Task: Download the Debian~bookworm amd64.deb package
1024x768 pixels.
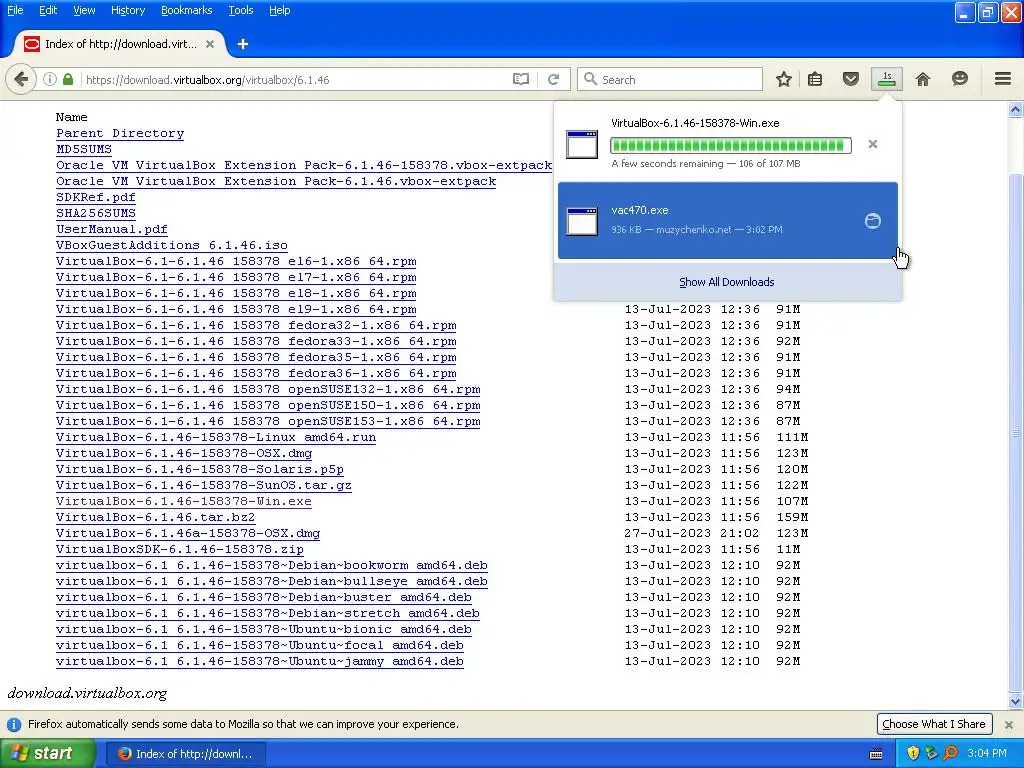Action: coord(272,566)
